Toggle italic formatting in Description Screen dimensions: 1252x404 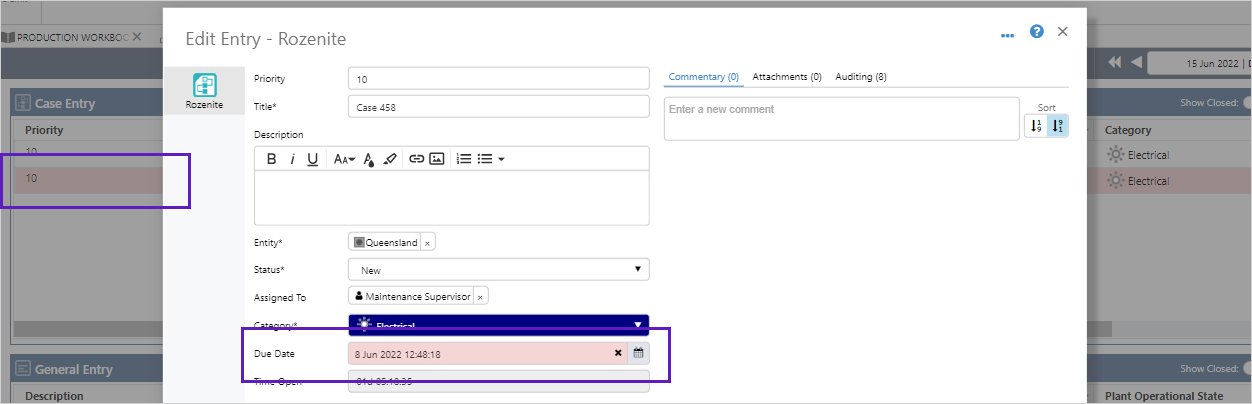292,159
